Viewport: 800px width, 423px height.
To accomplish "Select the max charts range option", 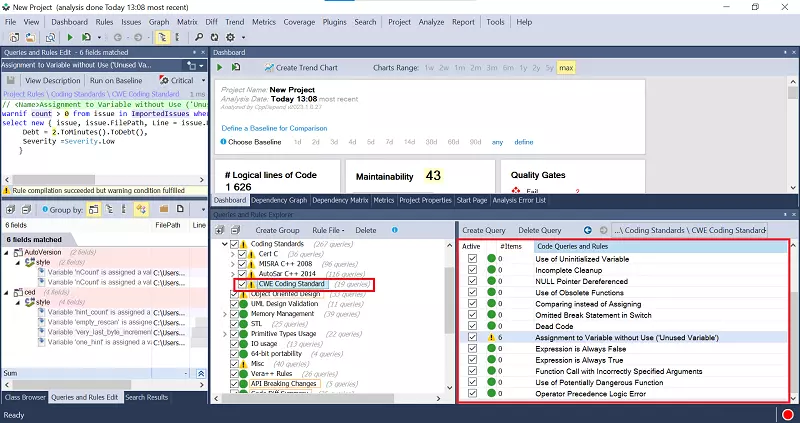I will 566,68.
